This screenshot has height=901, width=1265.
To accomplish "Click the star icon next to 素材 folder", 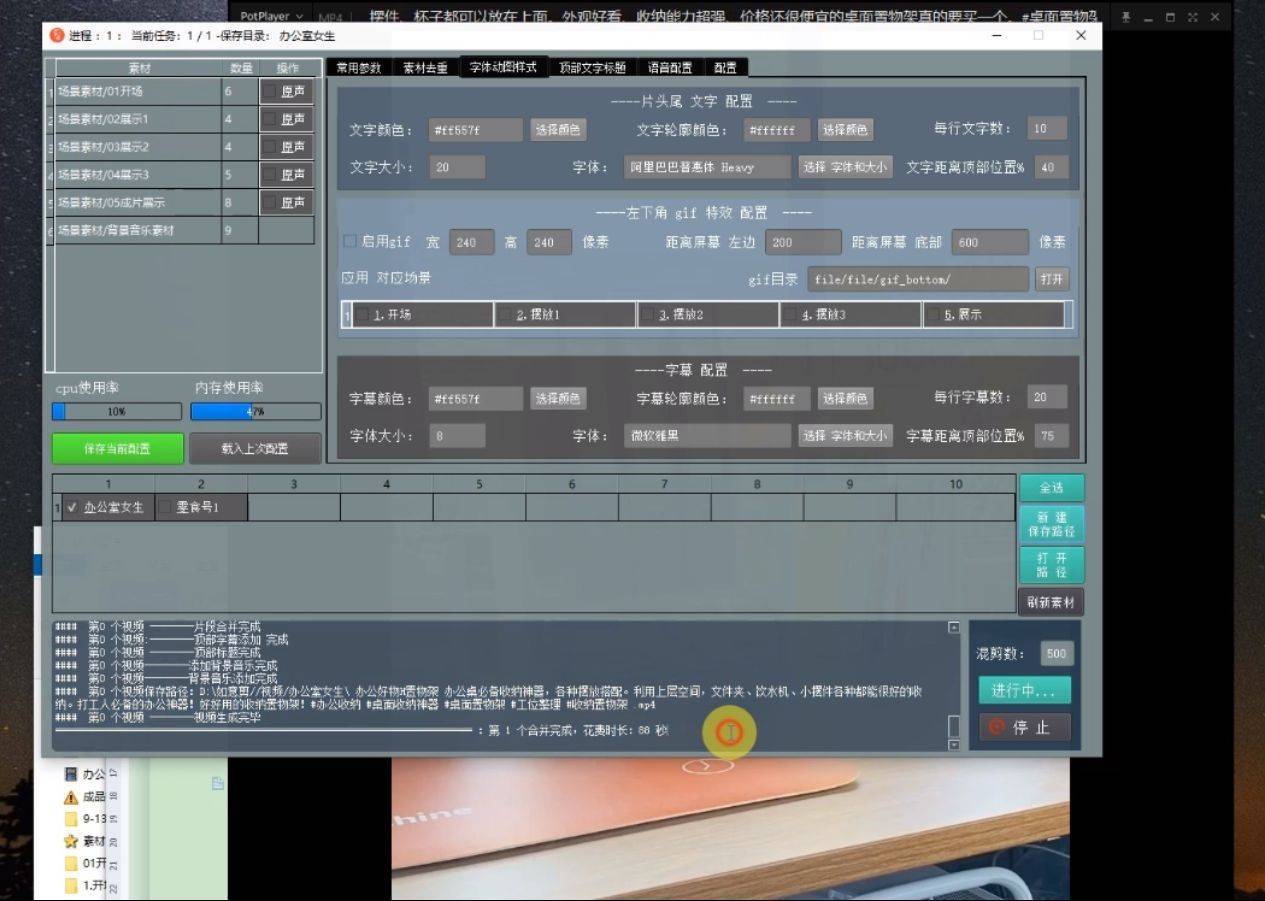I will [x=71, y=841].
